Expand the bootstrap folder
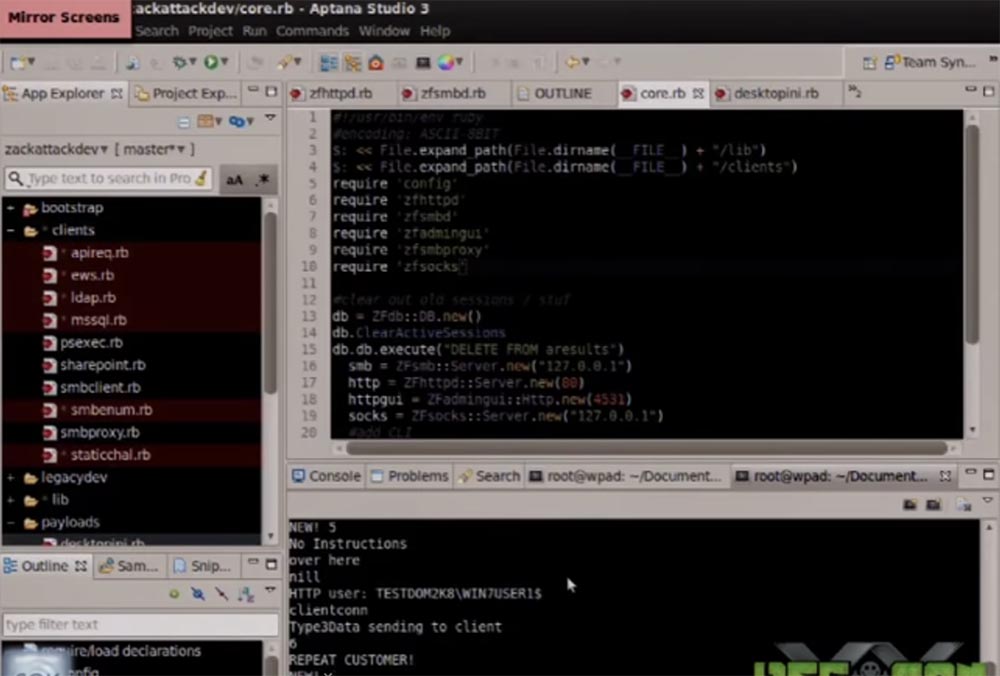1000x676 pixels. tap(11, 208)
